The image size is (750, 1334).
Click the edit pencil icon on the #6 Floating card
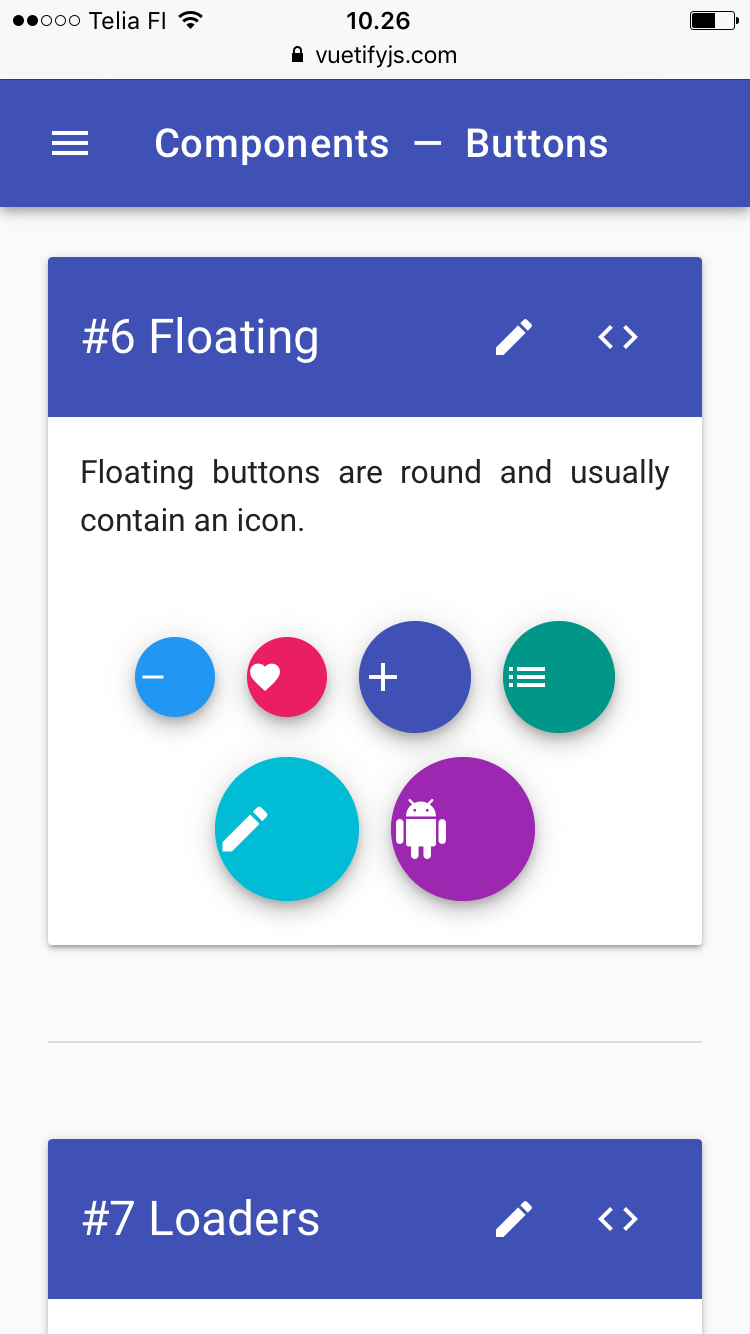tap(513, 337)
